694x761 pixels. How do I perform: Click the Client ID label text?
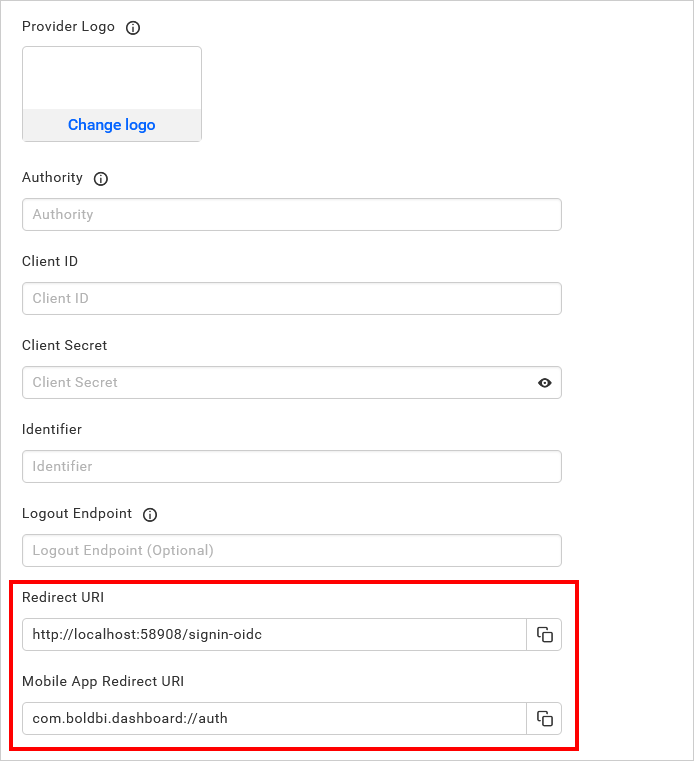click(50, 261)
